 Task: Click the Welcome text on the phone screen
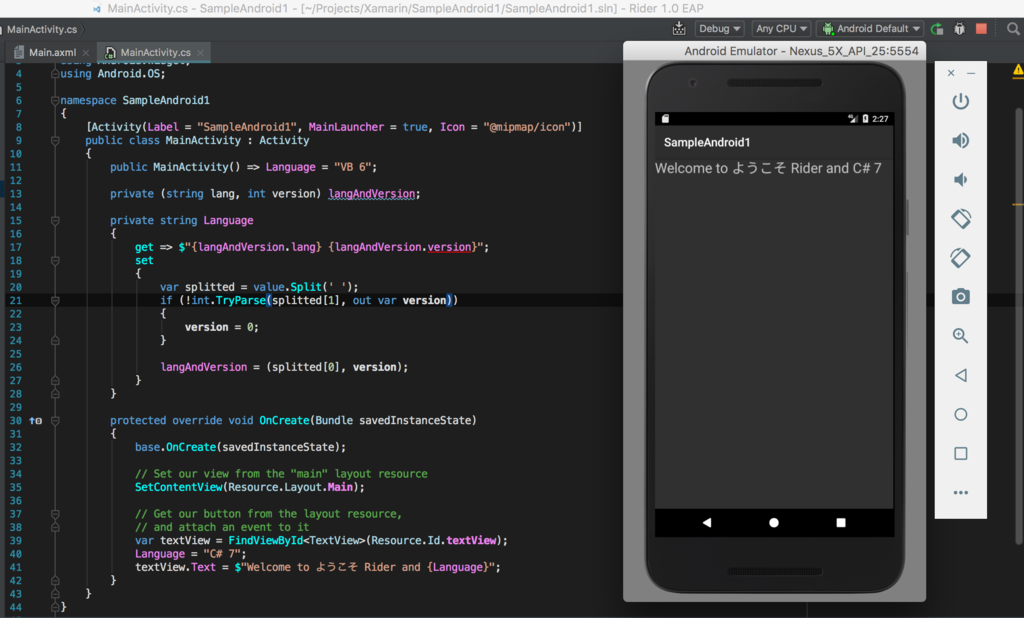tap(768, 169)
